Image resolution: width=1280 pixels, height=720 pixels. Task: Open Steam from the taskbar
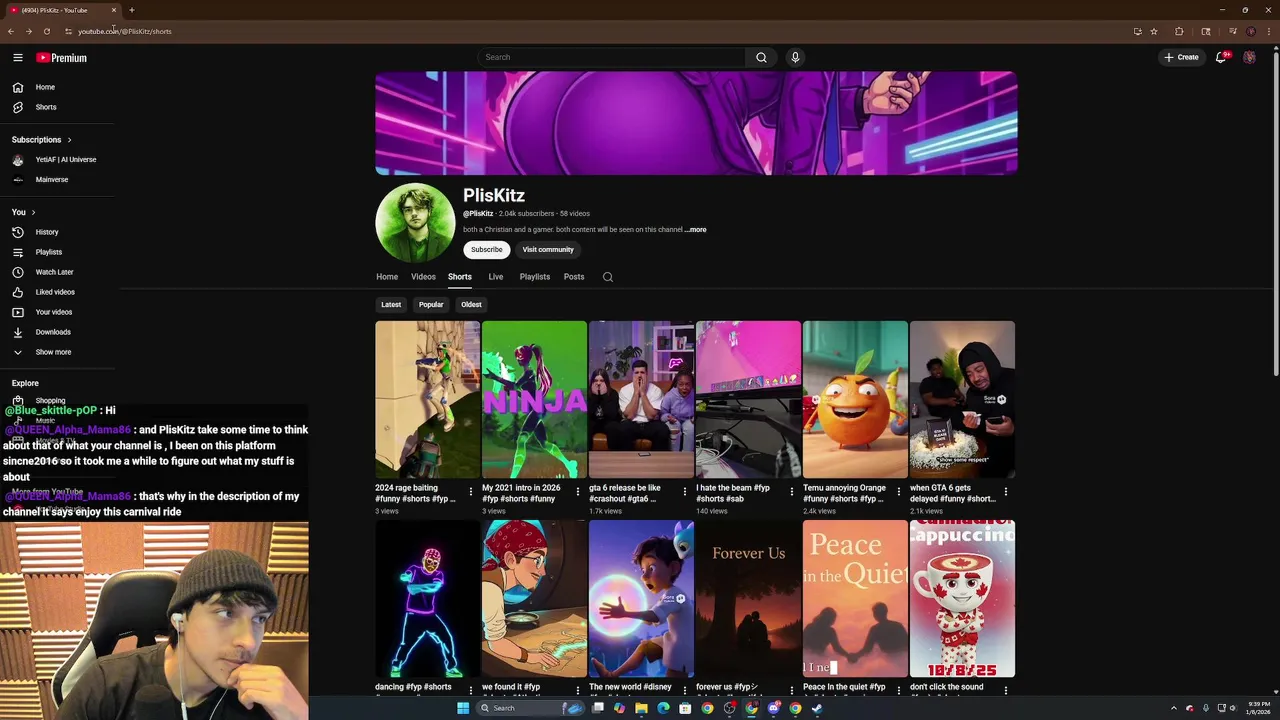pos(817,708)
